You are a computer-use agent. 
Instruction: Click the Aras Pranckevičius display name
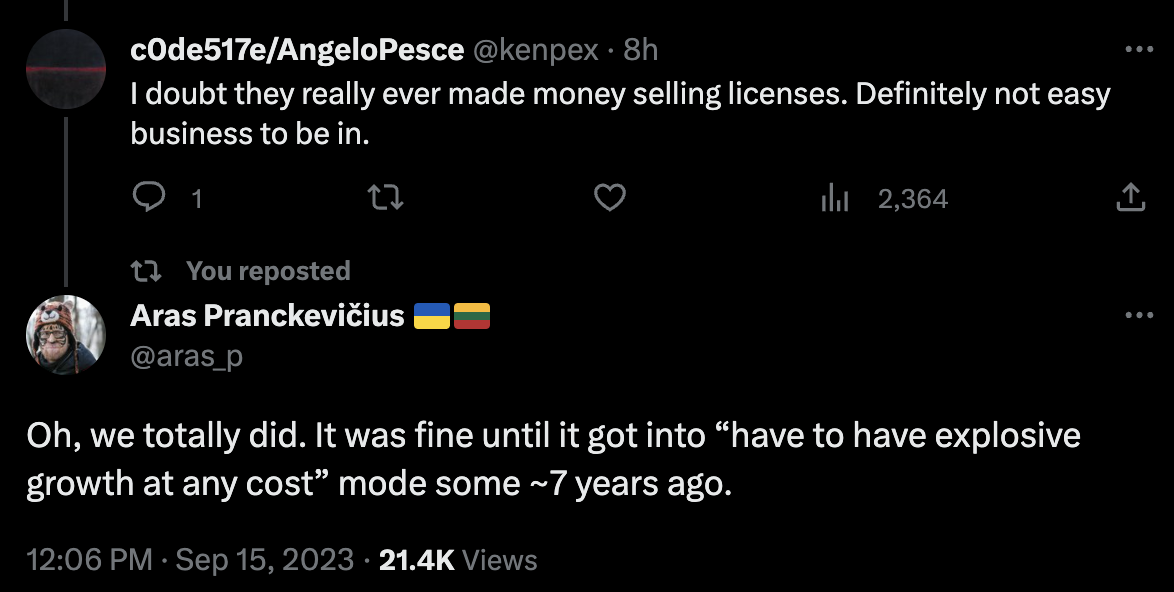267,316
